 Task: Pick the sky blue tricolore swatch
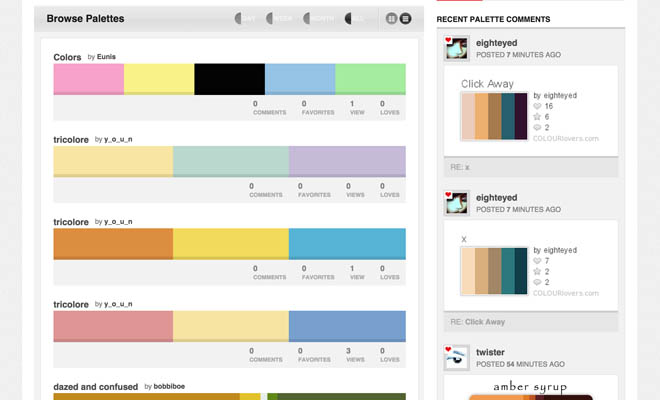click(347, 244)
